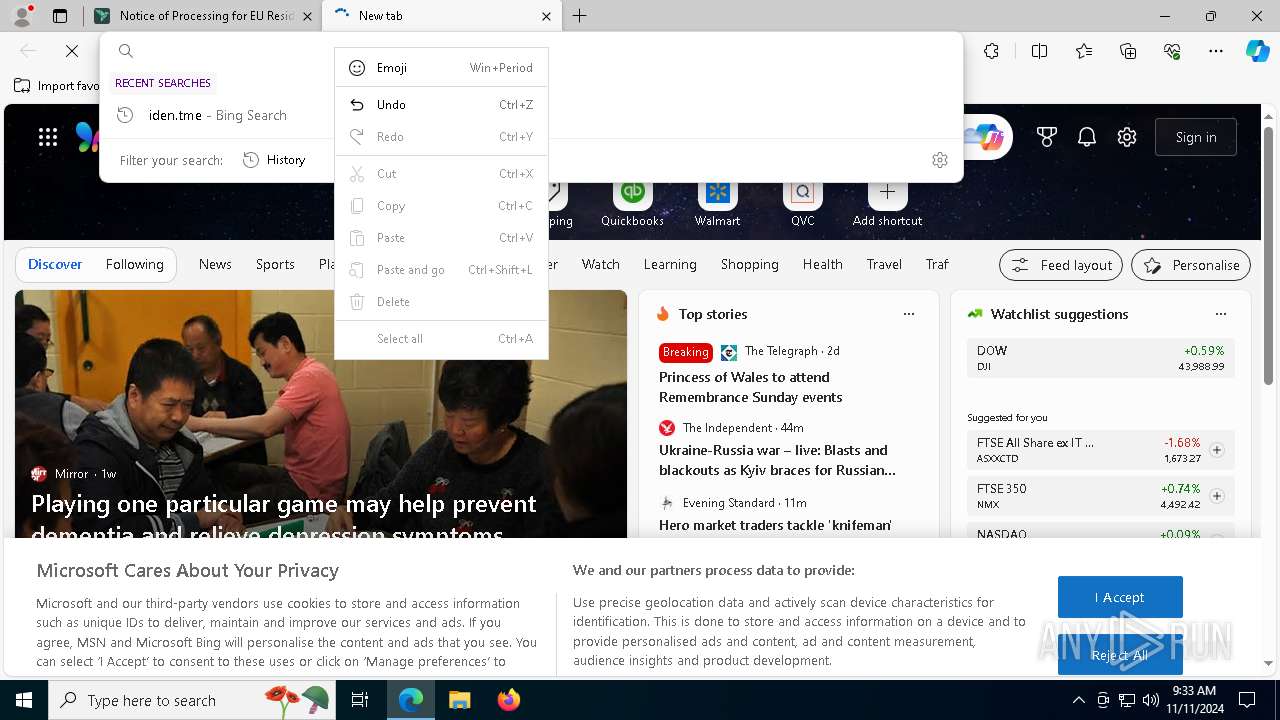Click Reject All privacy button
This screenshot has height=720, width=1280.
1120,655
